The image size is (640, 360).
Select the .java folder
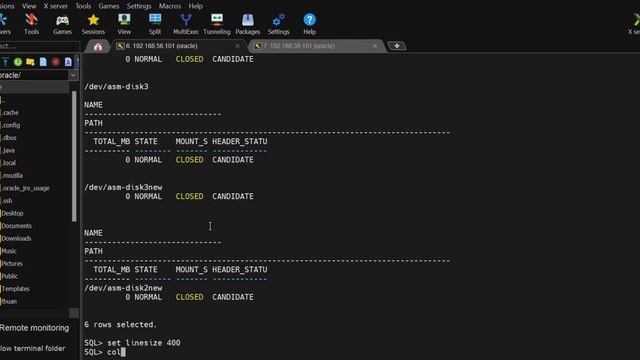tap(8, 151)
